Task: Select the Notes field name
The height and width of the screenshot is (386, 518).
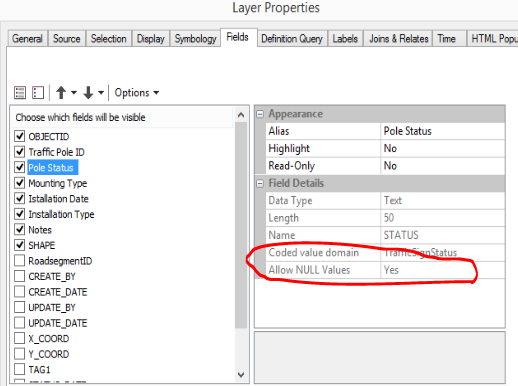Action: click(40, 230)
